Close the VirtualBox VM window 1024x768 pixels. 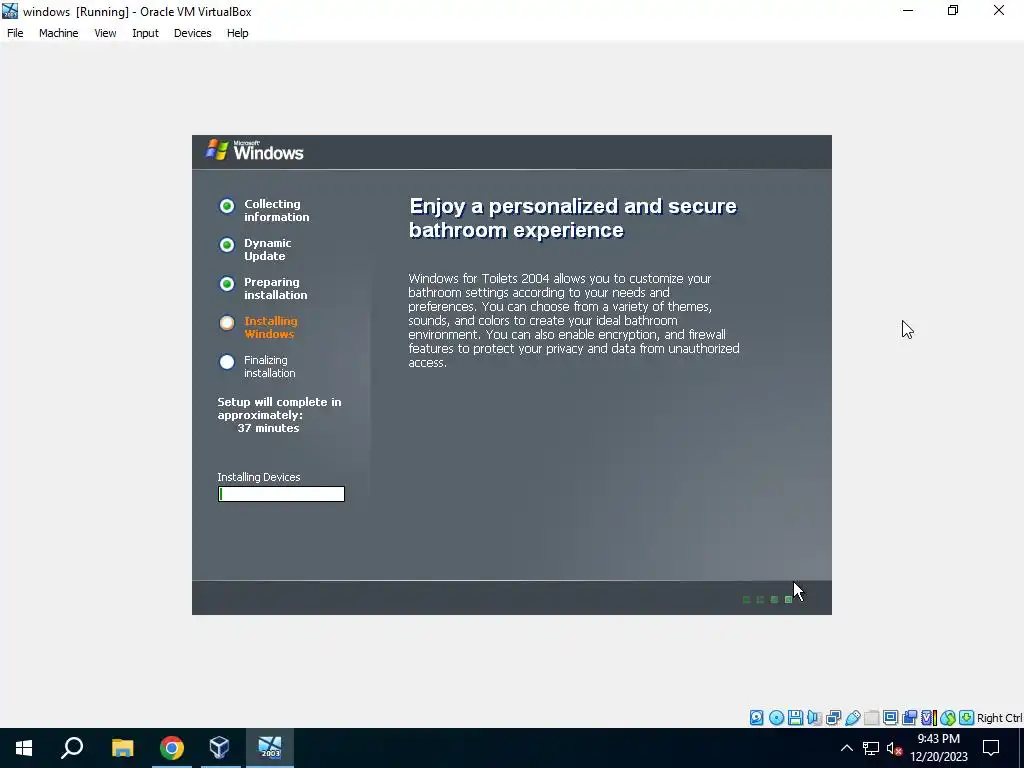(x=999, y=11)
